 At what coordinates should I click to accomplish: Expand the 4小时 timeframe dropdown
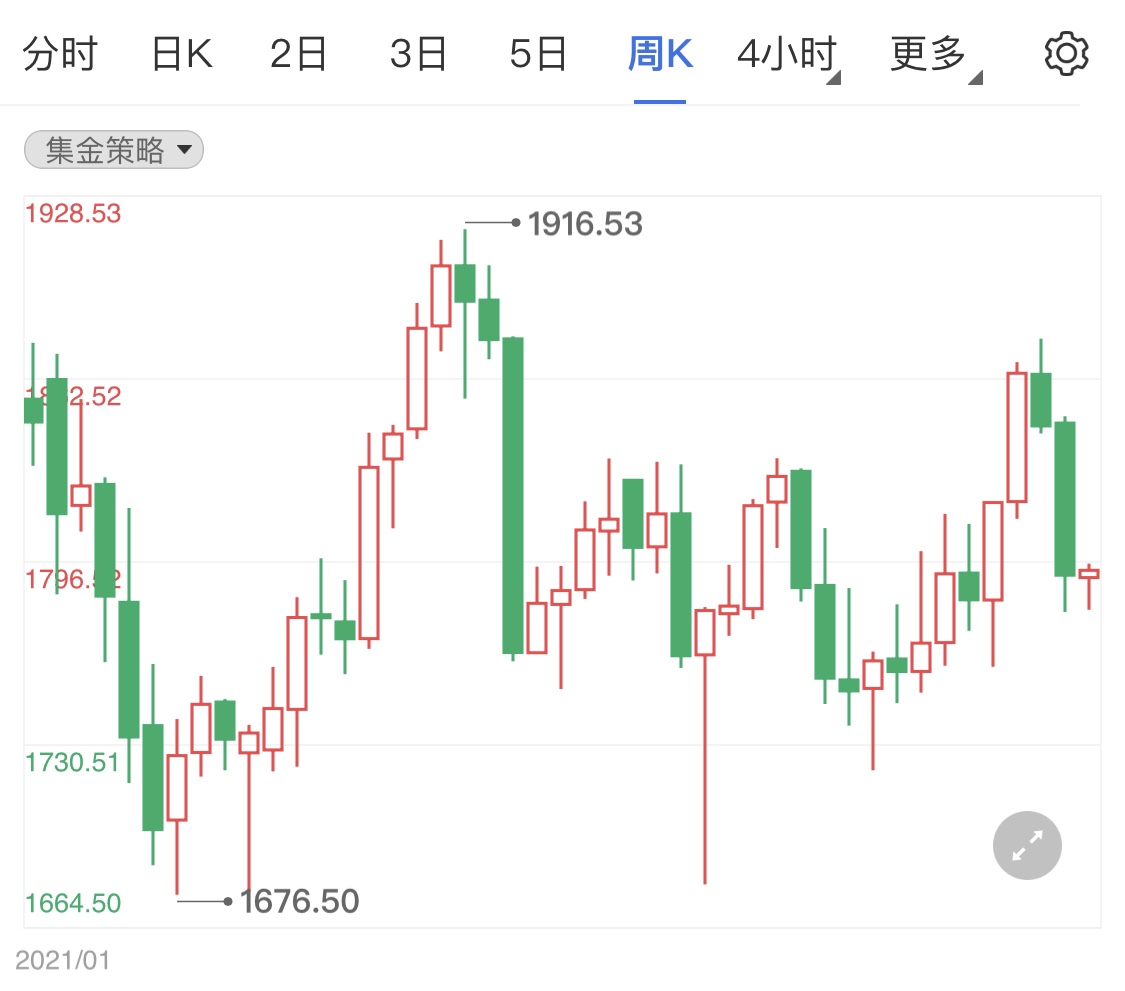pyautogui.click(x=789, y=55)
